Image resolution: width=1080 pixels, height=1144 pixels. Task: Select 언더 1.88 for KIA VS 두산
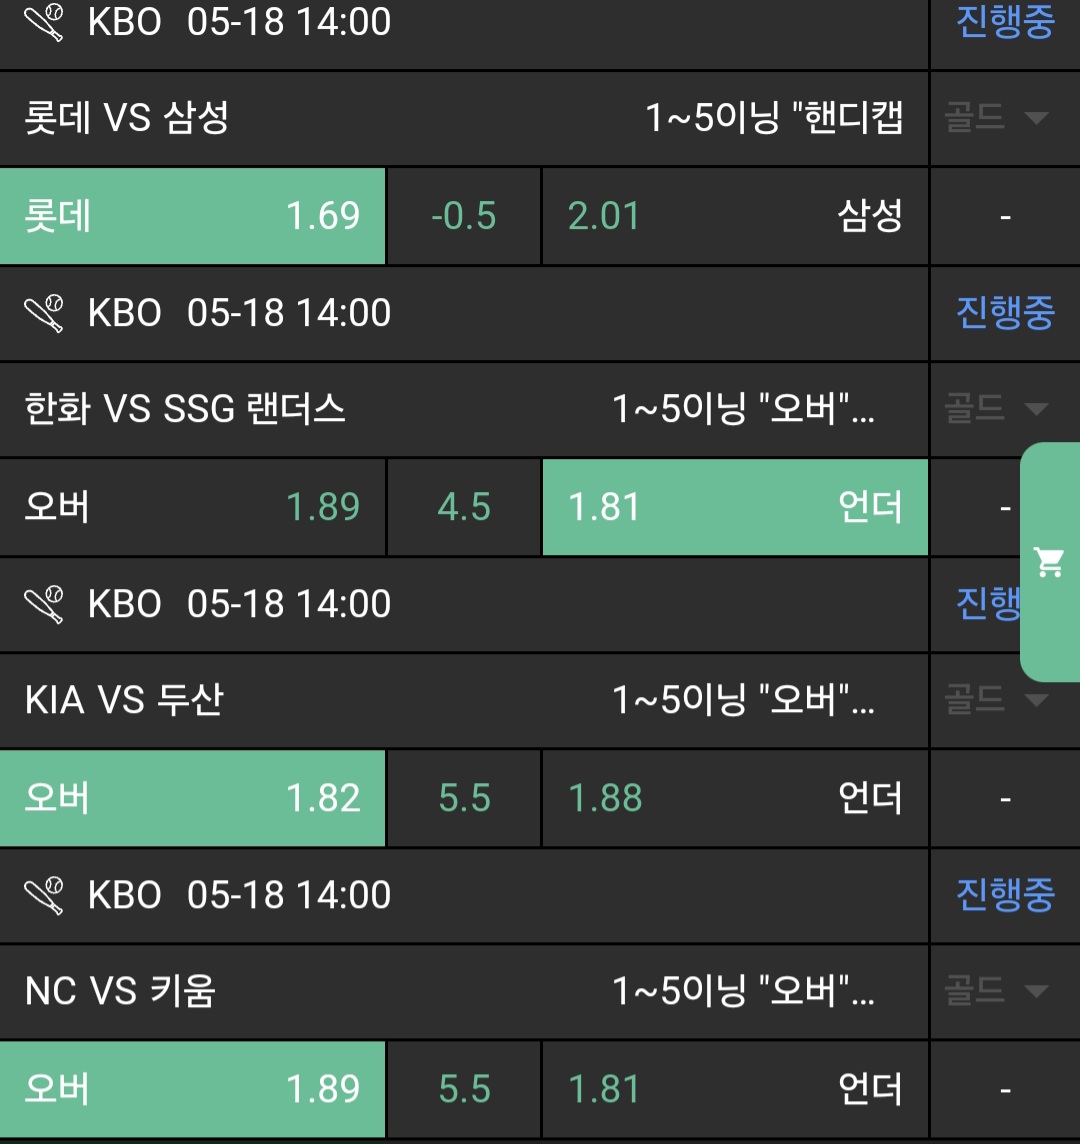(735, 798)
